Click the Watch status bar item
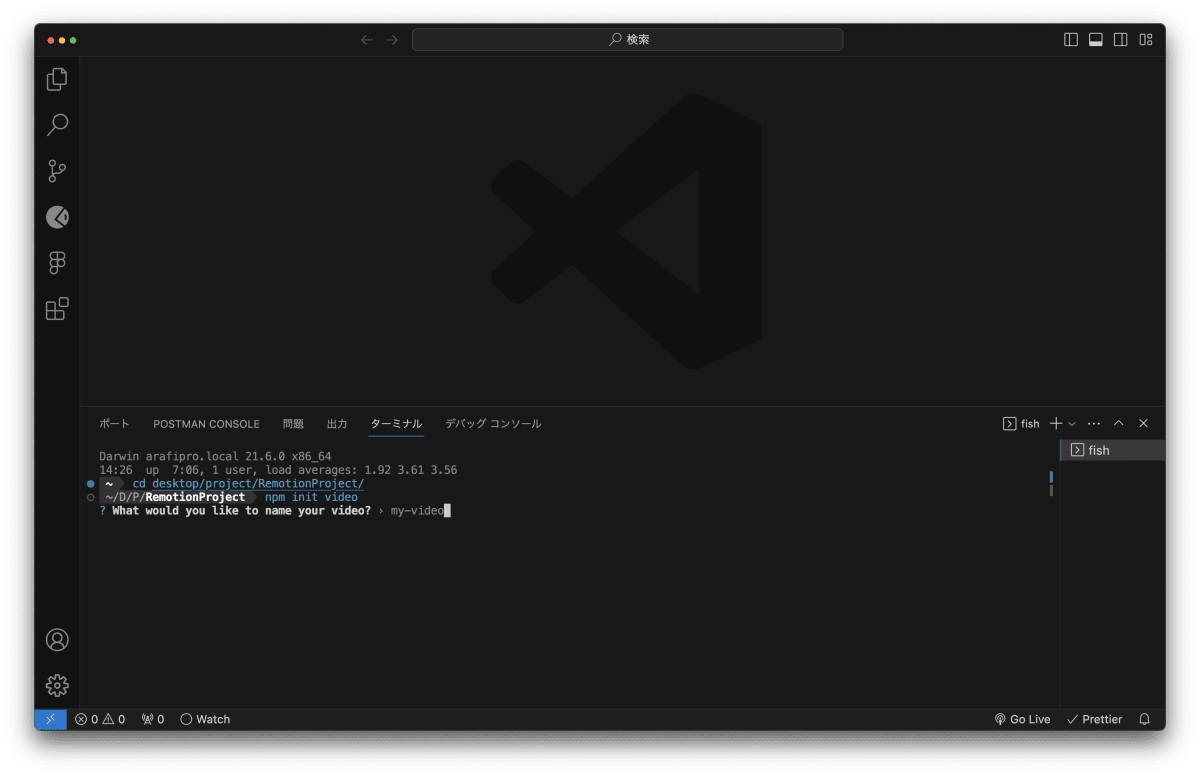1200x776 pixels. (205, 719)
